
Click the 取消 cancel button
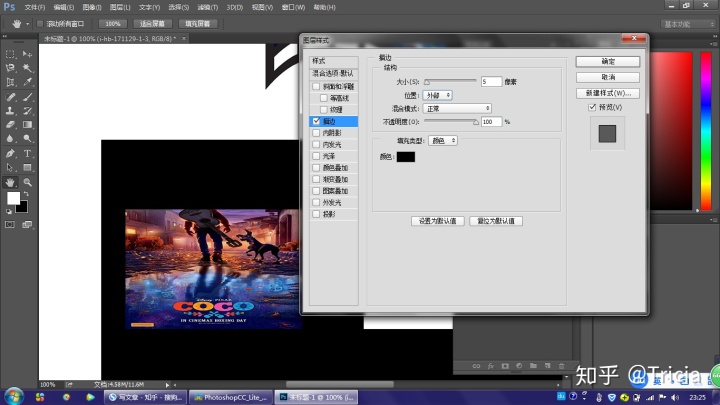[x=608, y=77]
